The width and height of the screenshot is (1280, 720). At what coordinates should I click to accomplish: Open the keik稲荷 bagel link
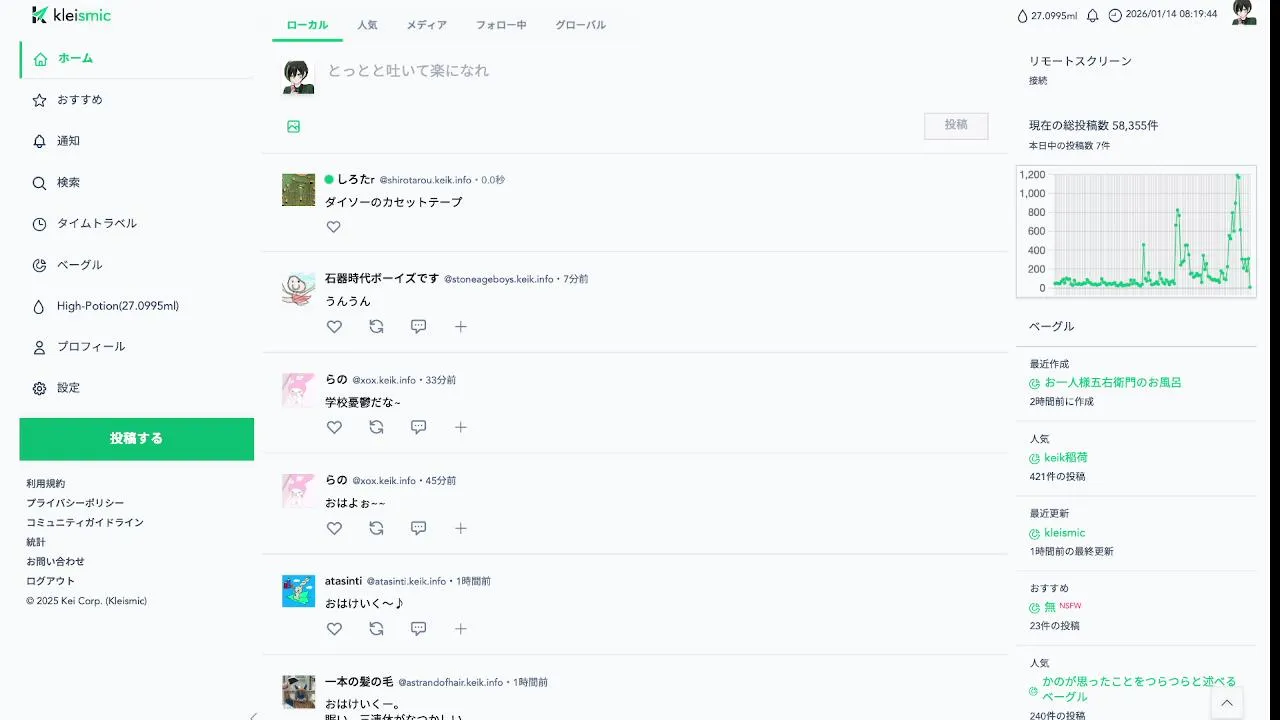1066,458
